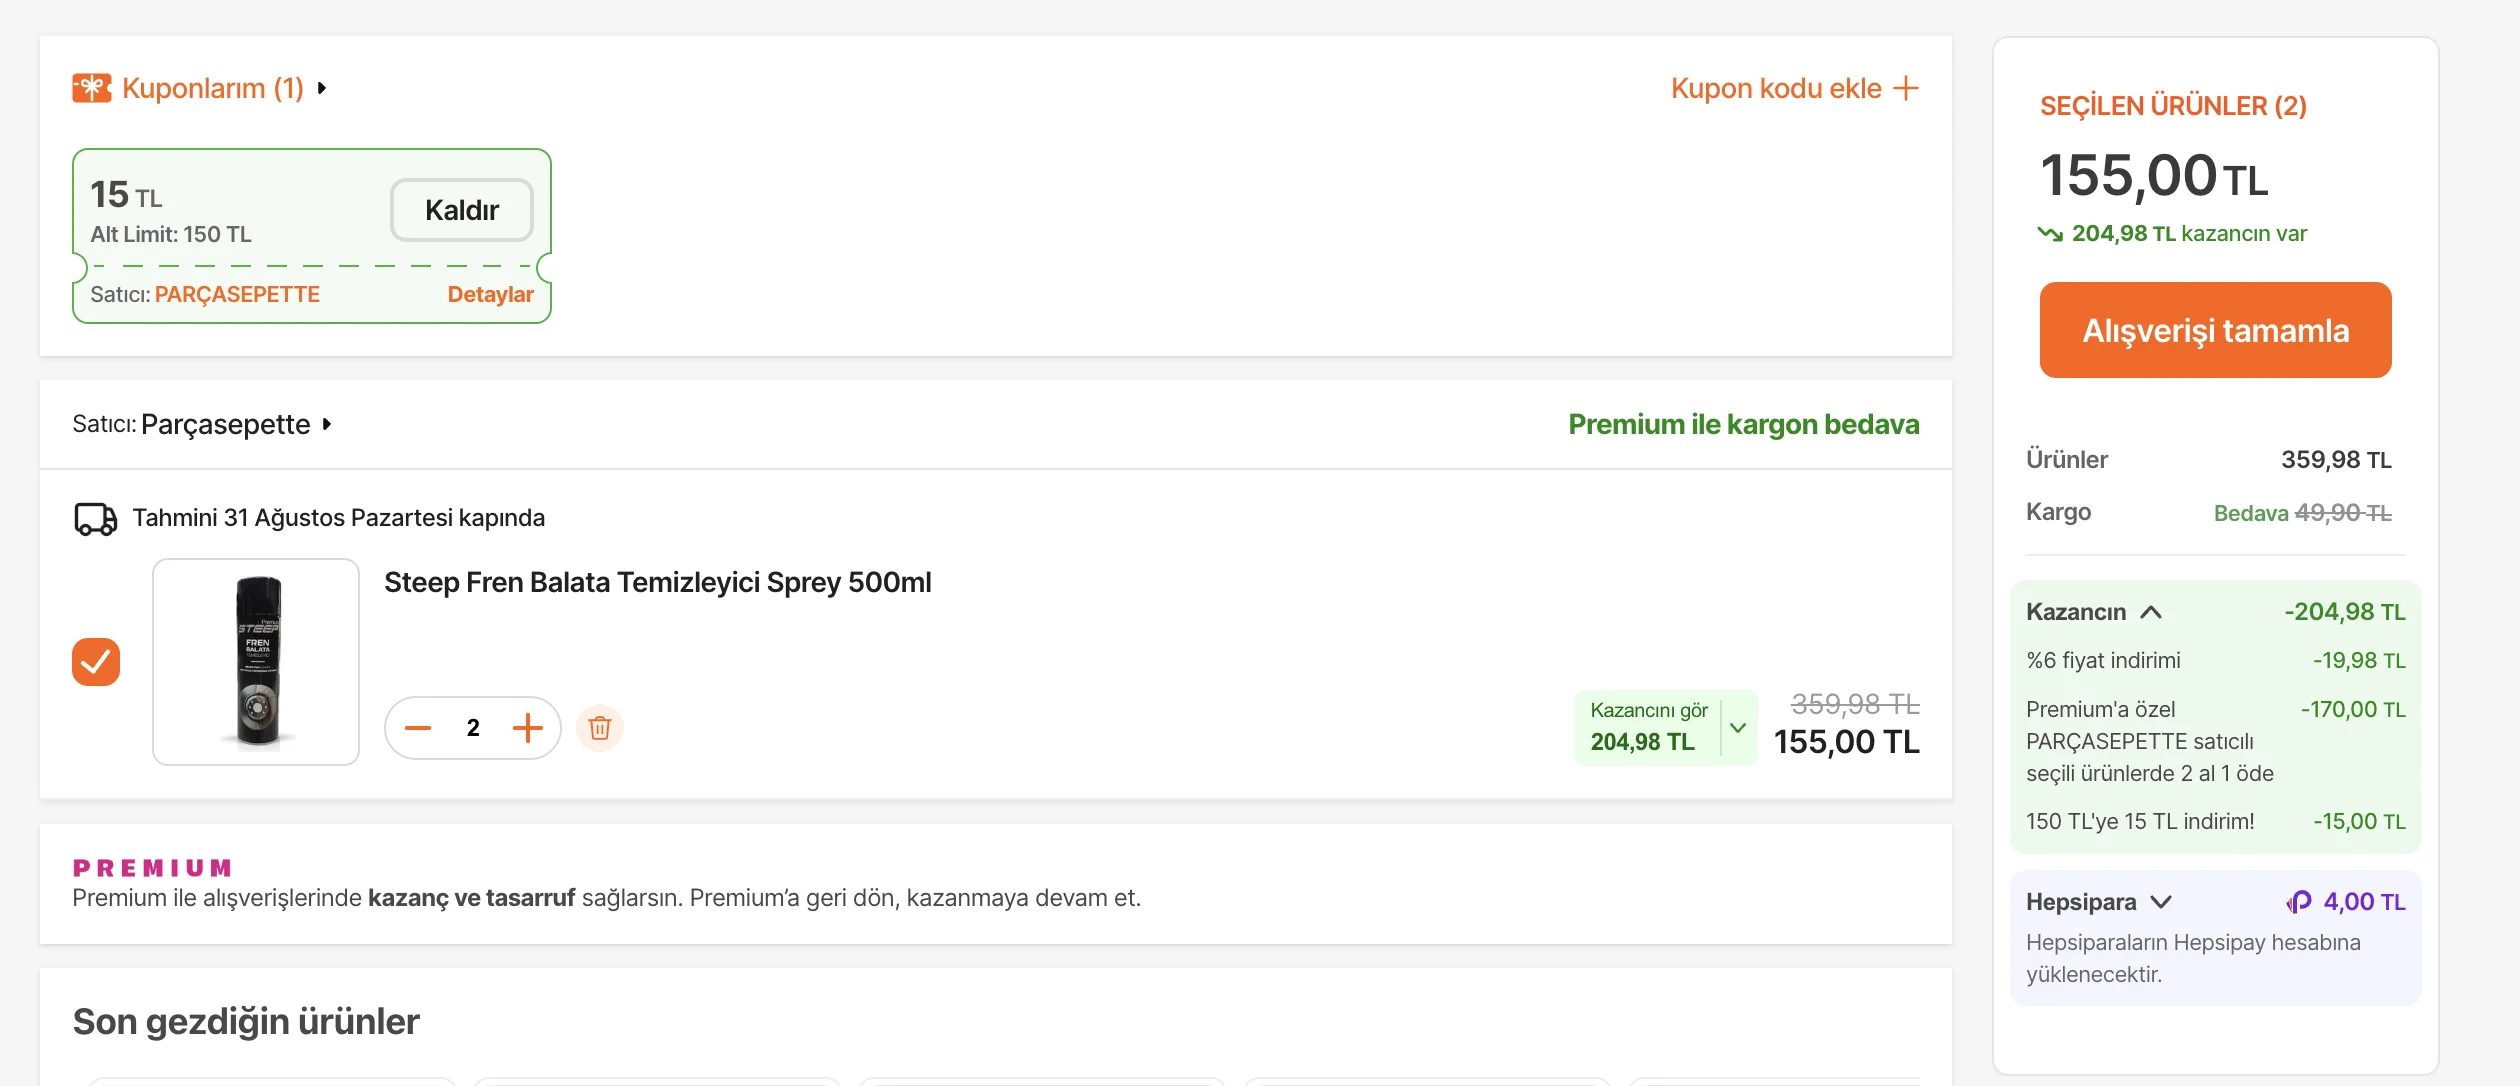Viewport: 2520px width, 1086px height.
Task: Uncheck the Steep Fren Balata product checkbox
Action: pos(96,662)
